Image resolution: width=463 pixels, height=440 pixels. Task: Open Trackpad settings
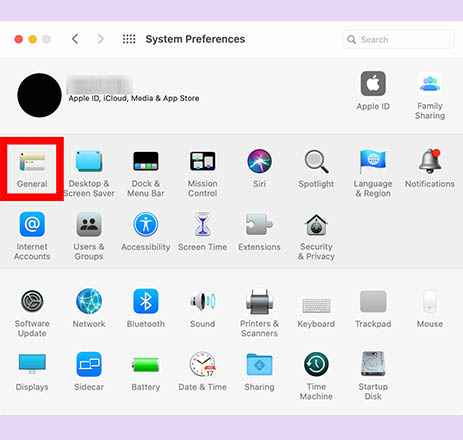tap(373, 309)
